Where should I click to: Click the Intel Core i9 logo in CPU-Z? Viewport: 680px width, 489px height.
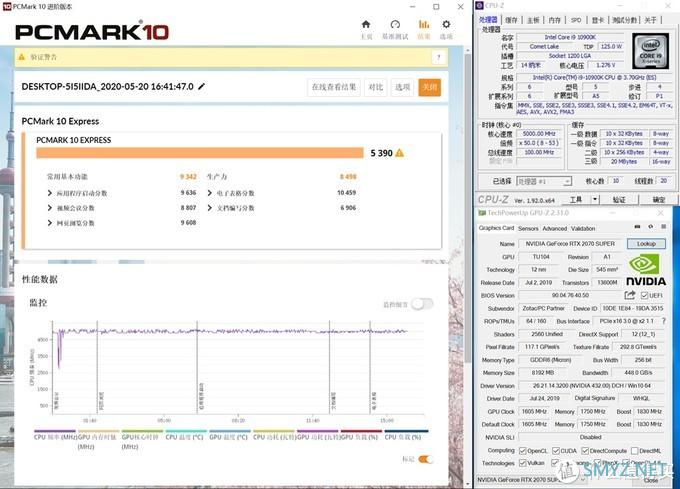click(650, 51)
